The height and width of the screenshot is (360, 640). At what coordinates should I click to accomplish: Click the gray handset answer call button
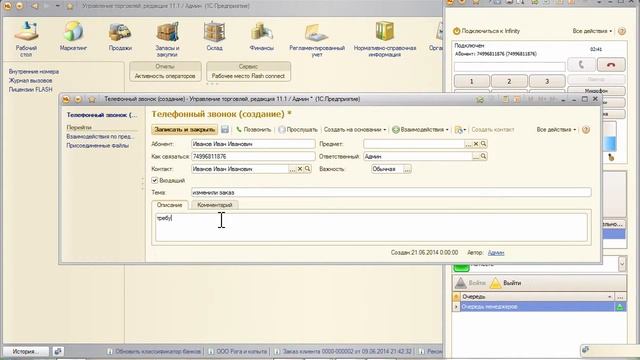pyautogui.click(x=581, y=64)
